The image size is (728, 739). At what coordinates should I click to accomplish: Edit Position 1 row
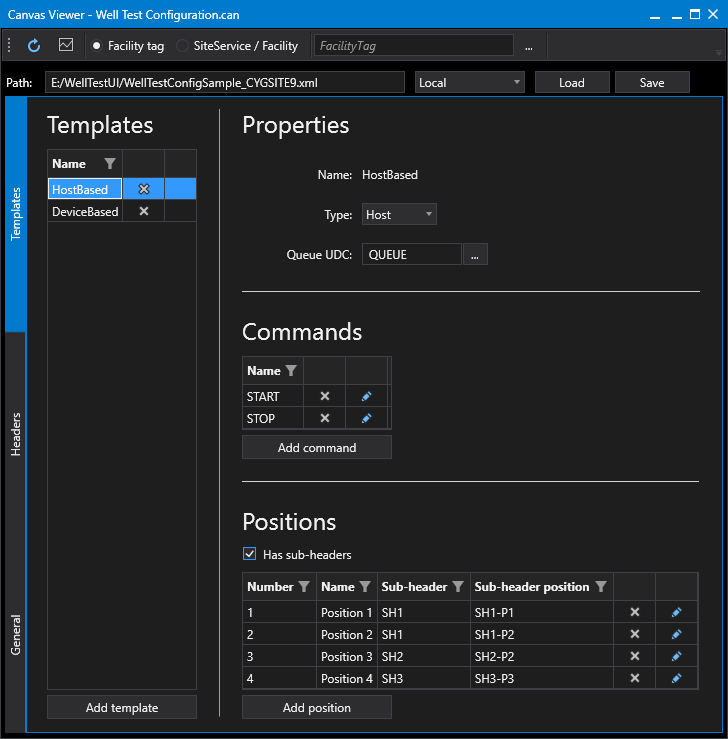[676, 612]
